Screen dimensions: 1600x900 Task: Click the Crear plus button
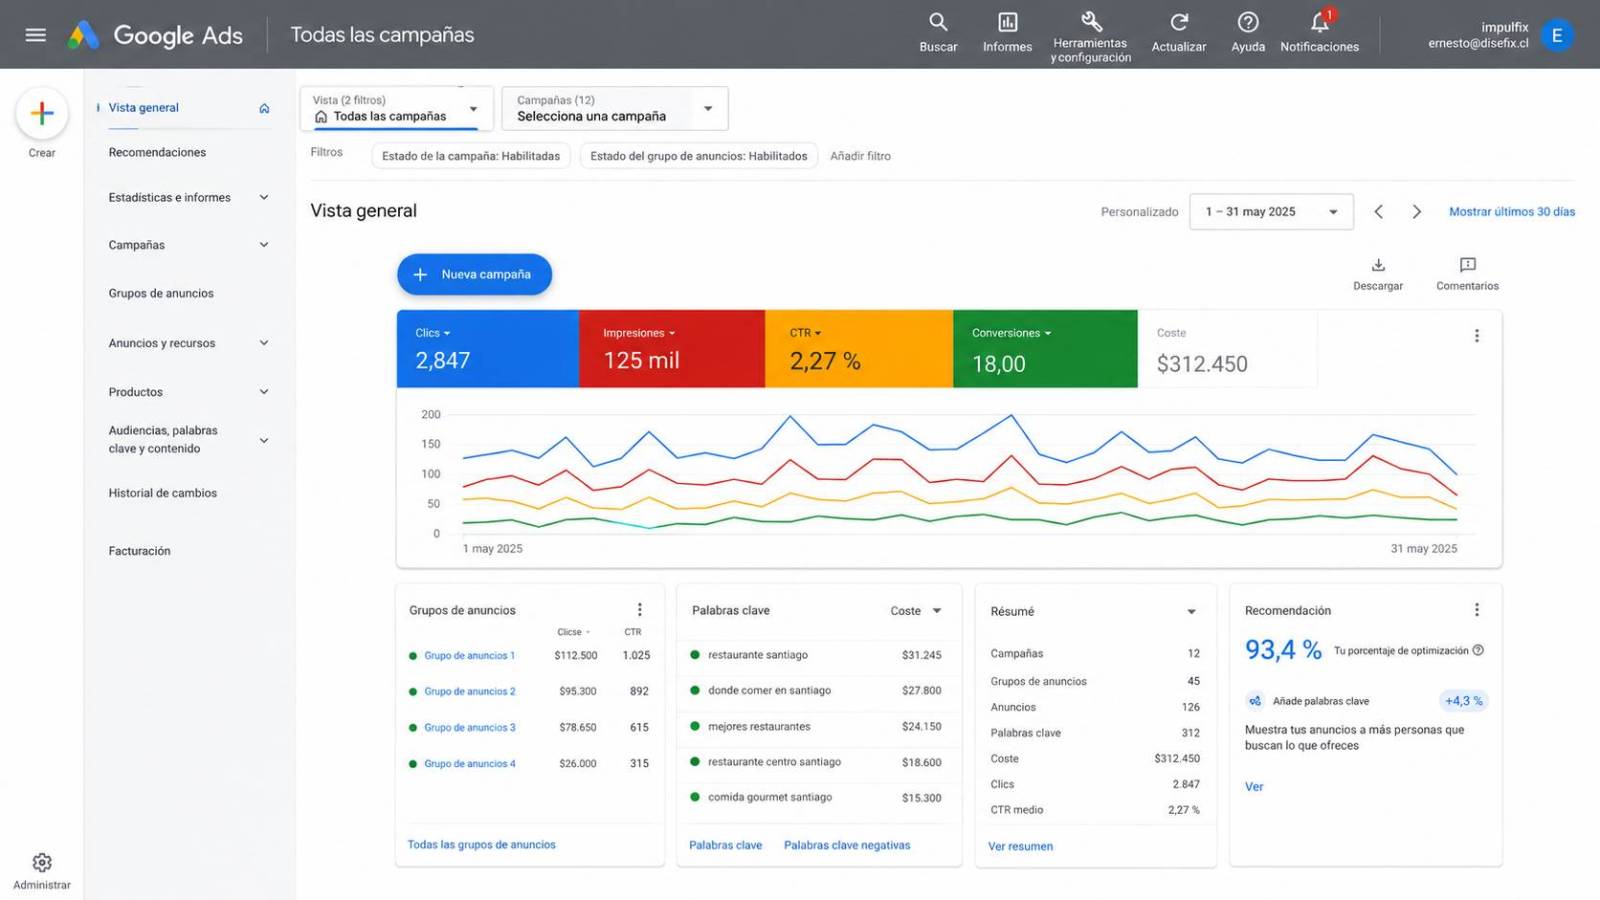pos(42,113)
